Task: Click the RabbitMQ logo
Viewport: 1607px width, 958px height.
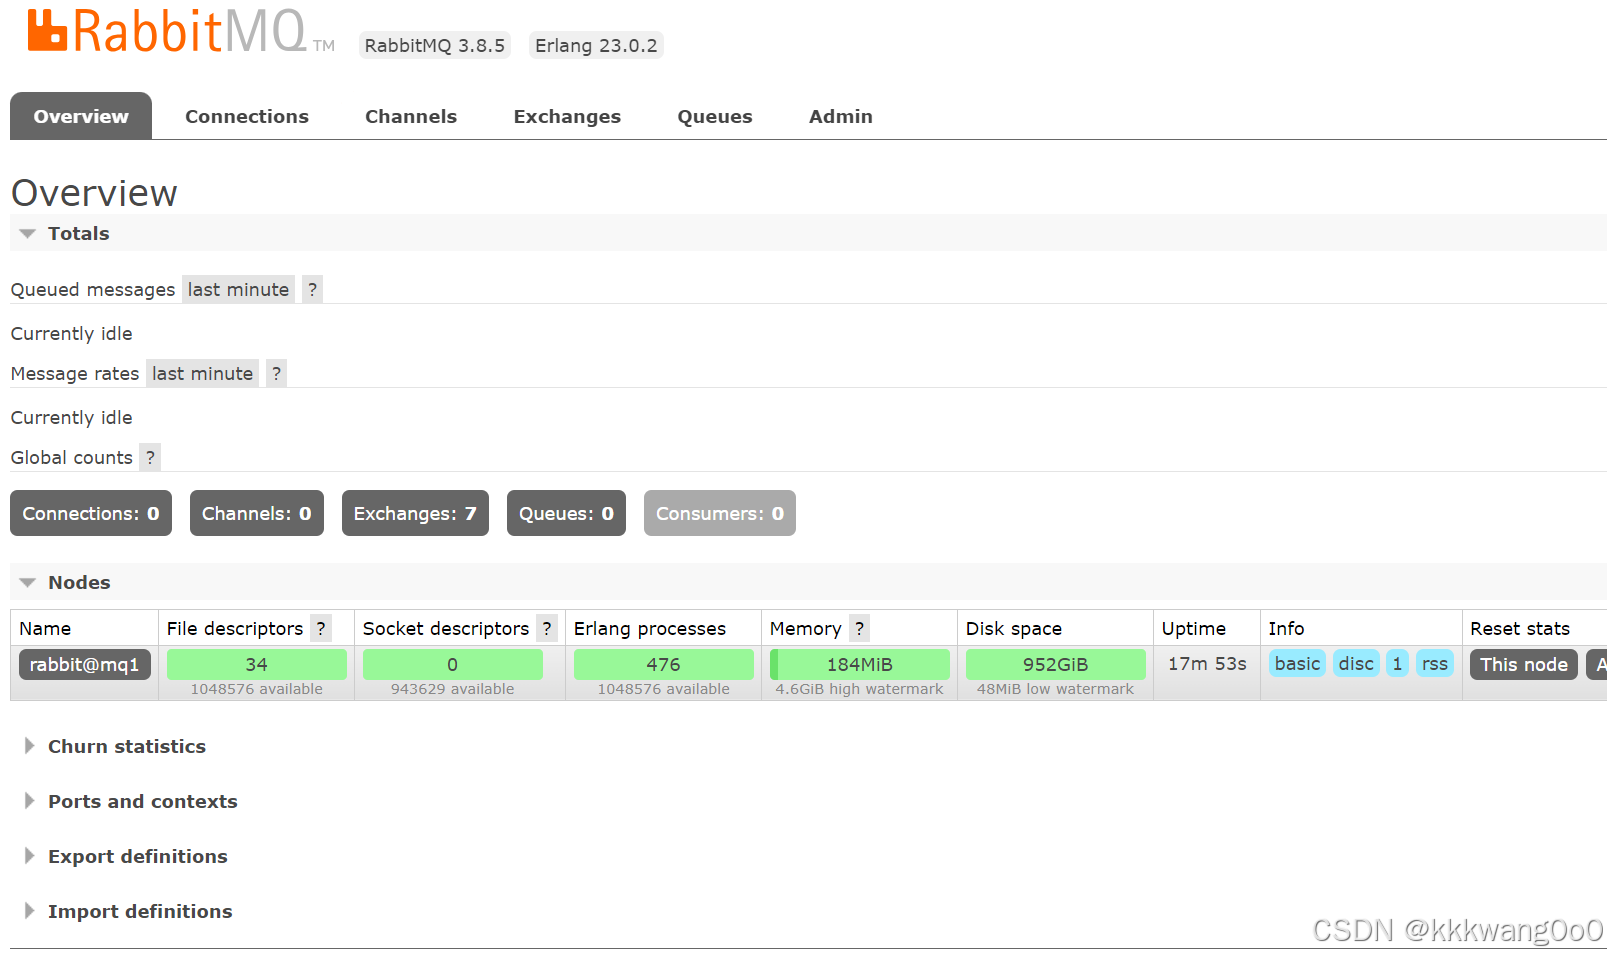Action: [180, 31]
